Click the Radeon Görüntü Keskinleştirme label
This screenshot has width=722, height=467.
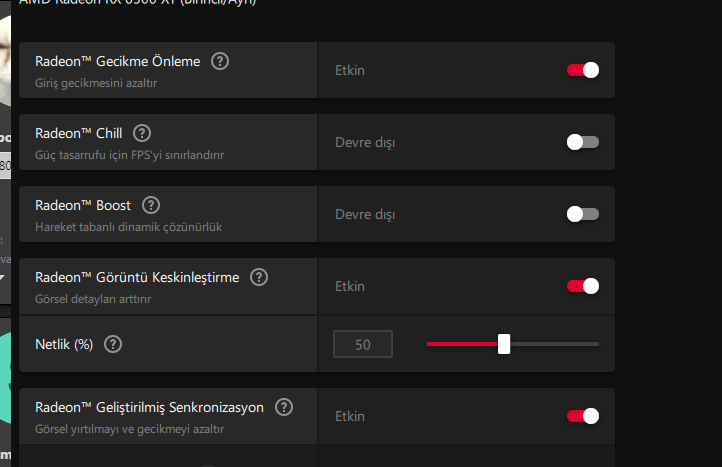coord(137,277)
